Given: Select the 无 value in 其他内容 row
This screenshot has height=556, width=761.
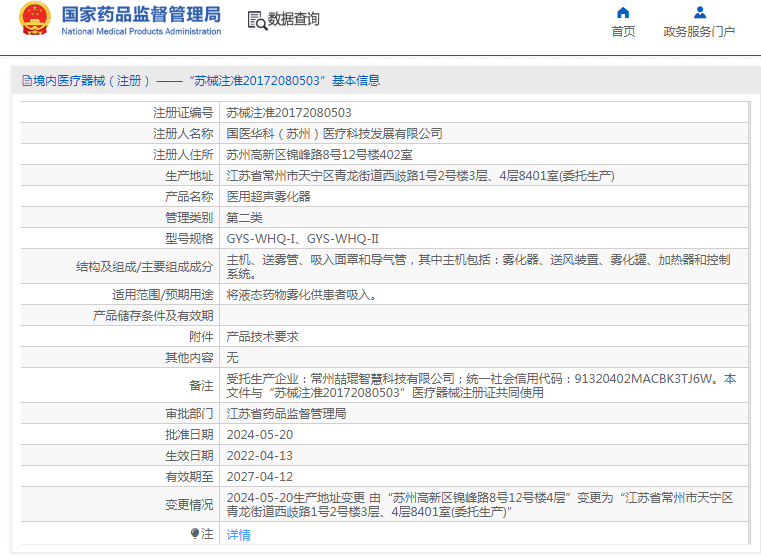Looking at the screenshot, I should point(232,358).
